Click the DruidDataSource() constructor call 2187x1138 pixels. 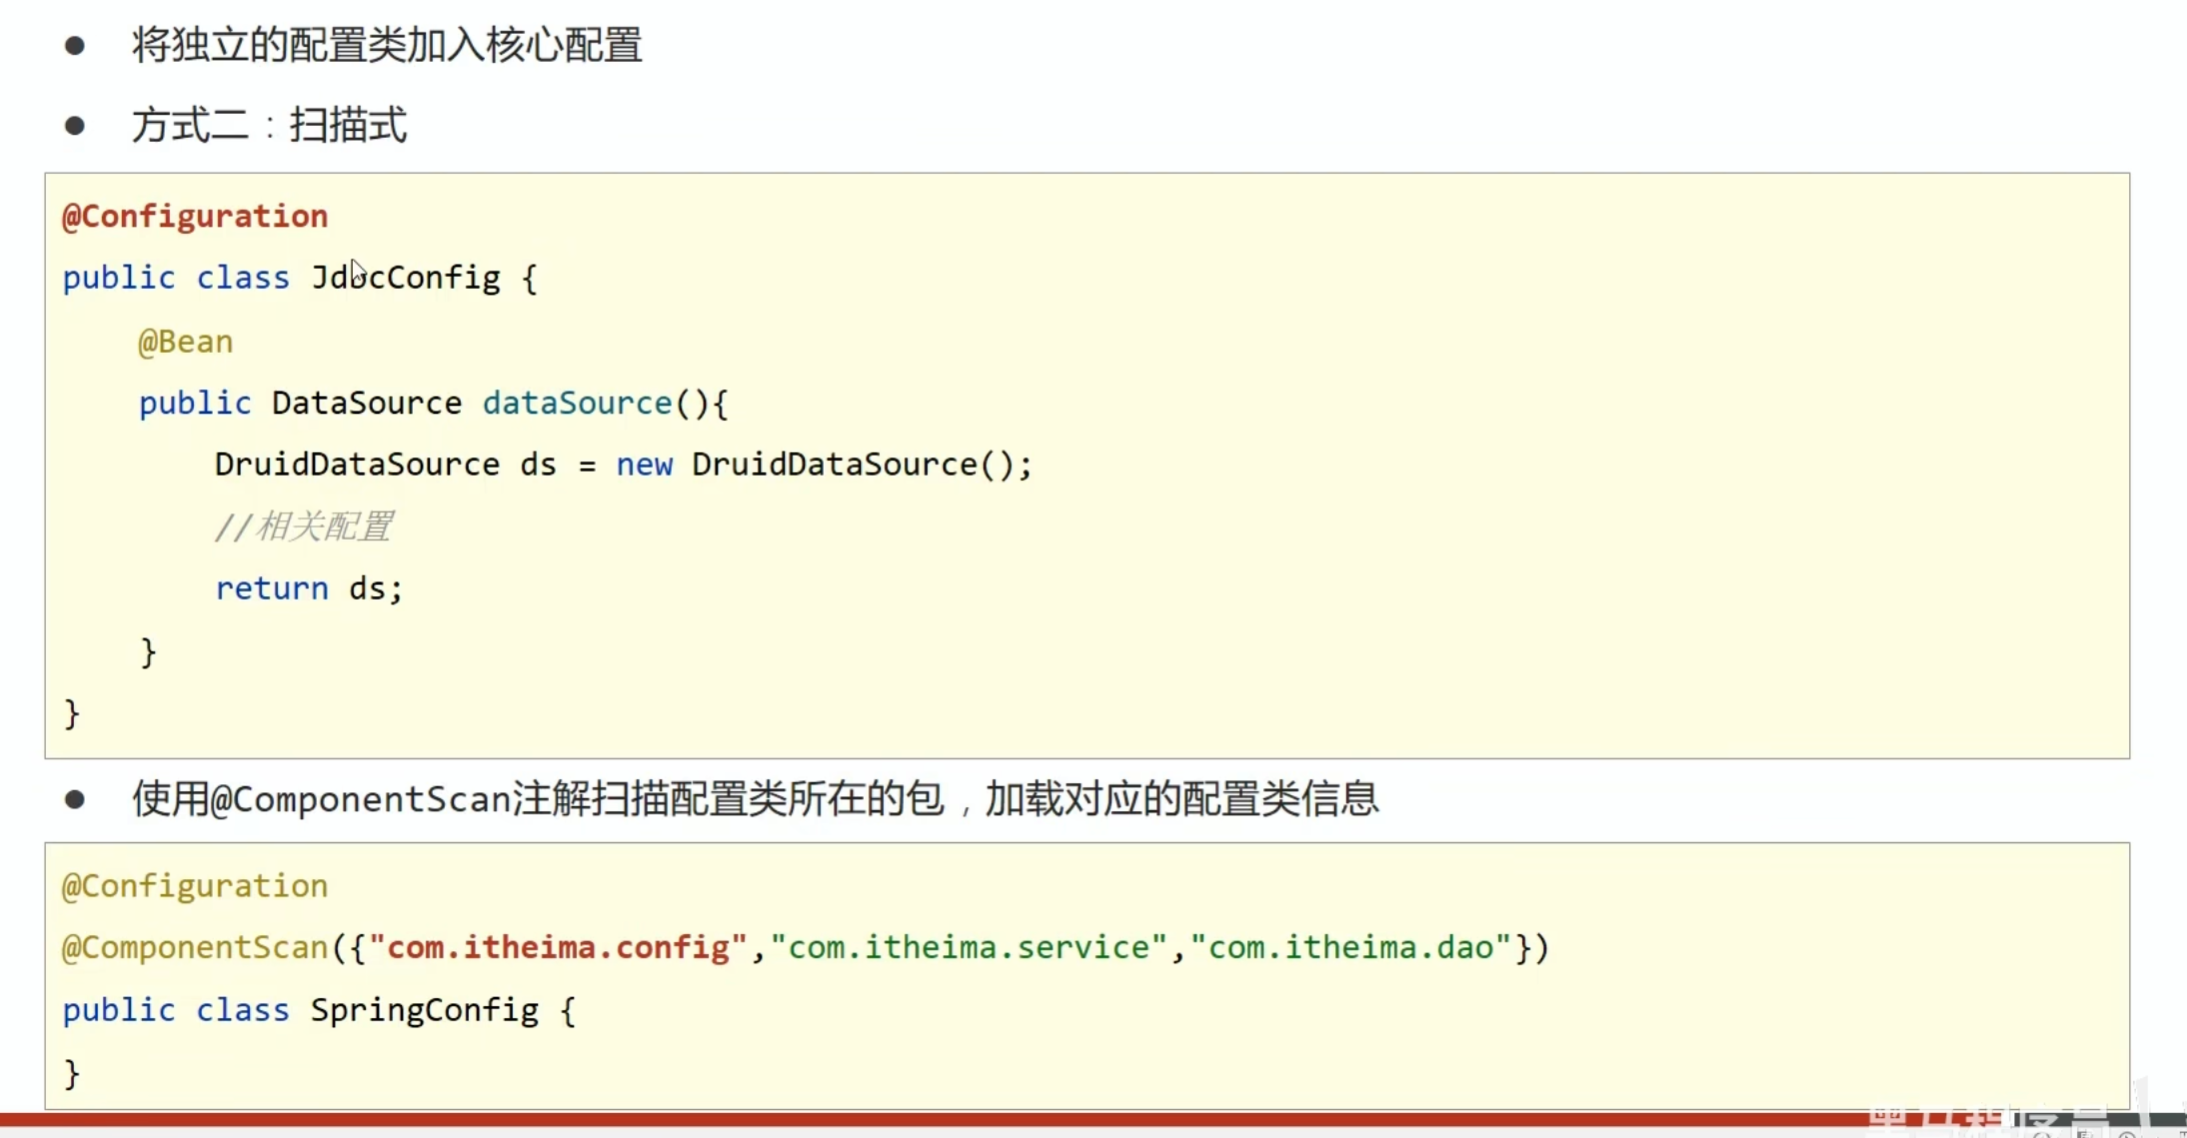point(852,464)
